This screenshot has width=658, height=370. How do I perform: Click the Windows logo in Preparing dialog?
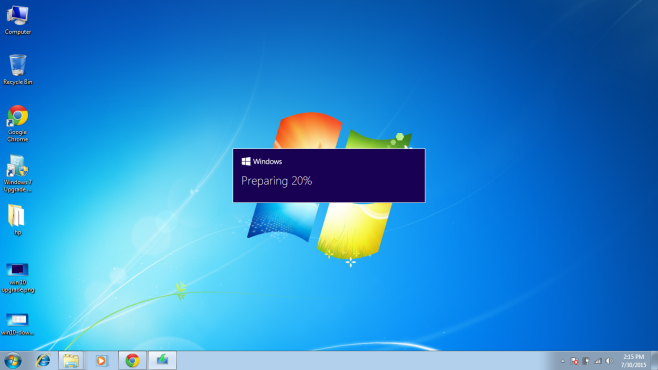tap(246, 161)
